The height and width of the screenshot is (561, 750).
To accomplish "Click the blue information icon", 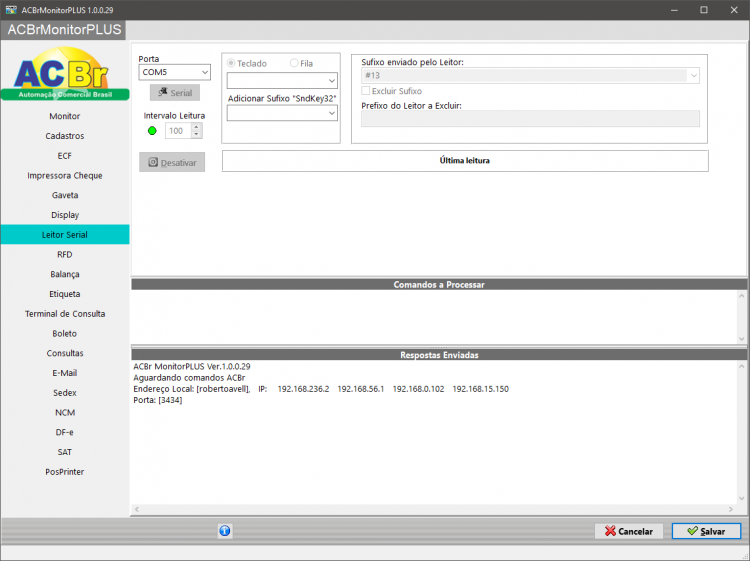I will (x=225, y=530).
